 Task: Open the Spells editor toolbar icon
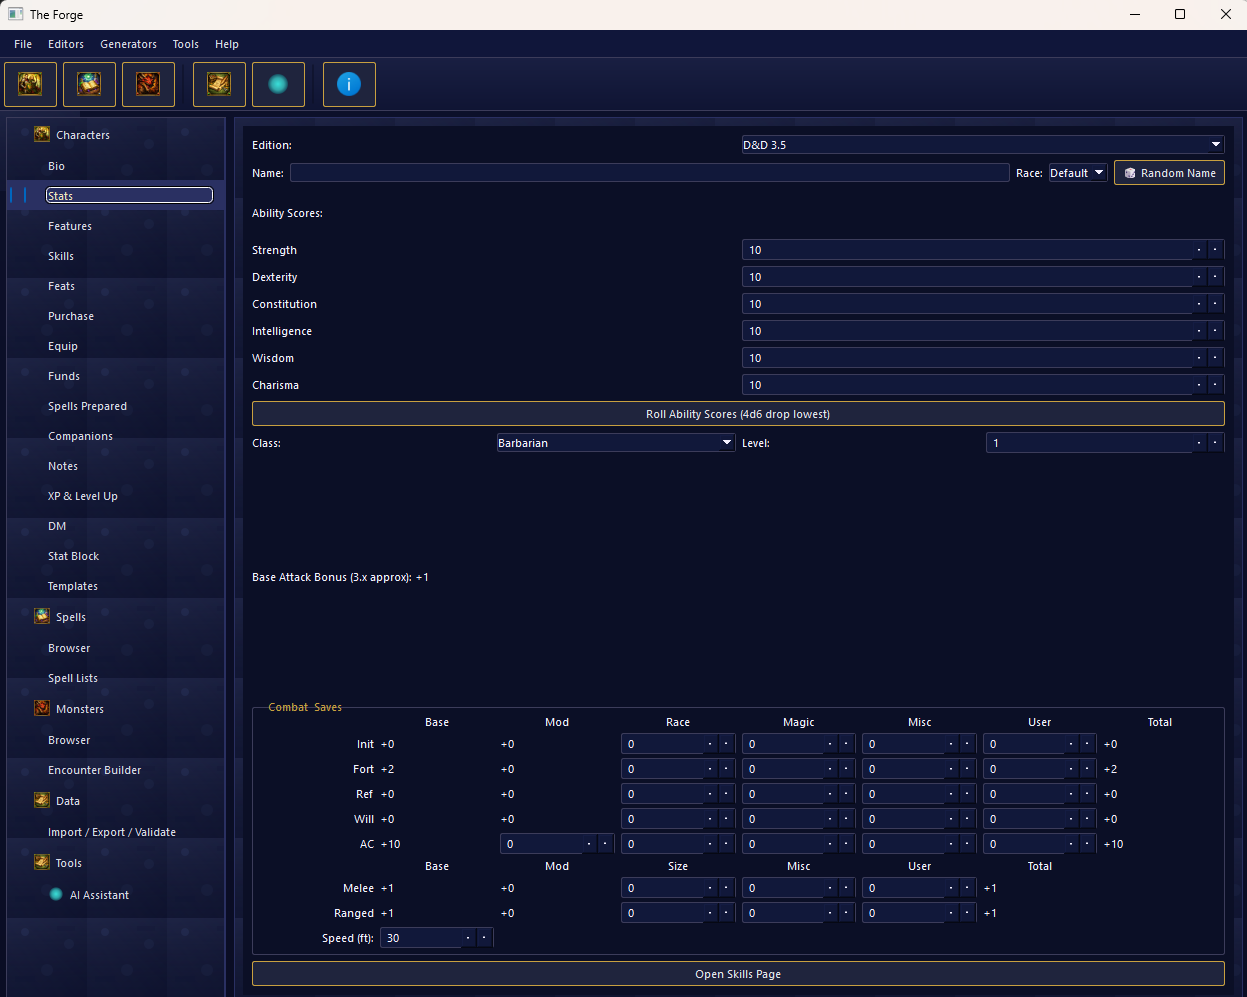89,84
